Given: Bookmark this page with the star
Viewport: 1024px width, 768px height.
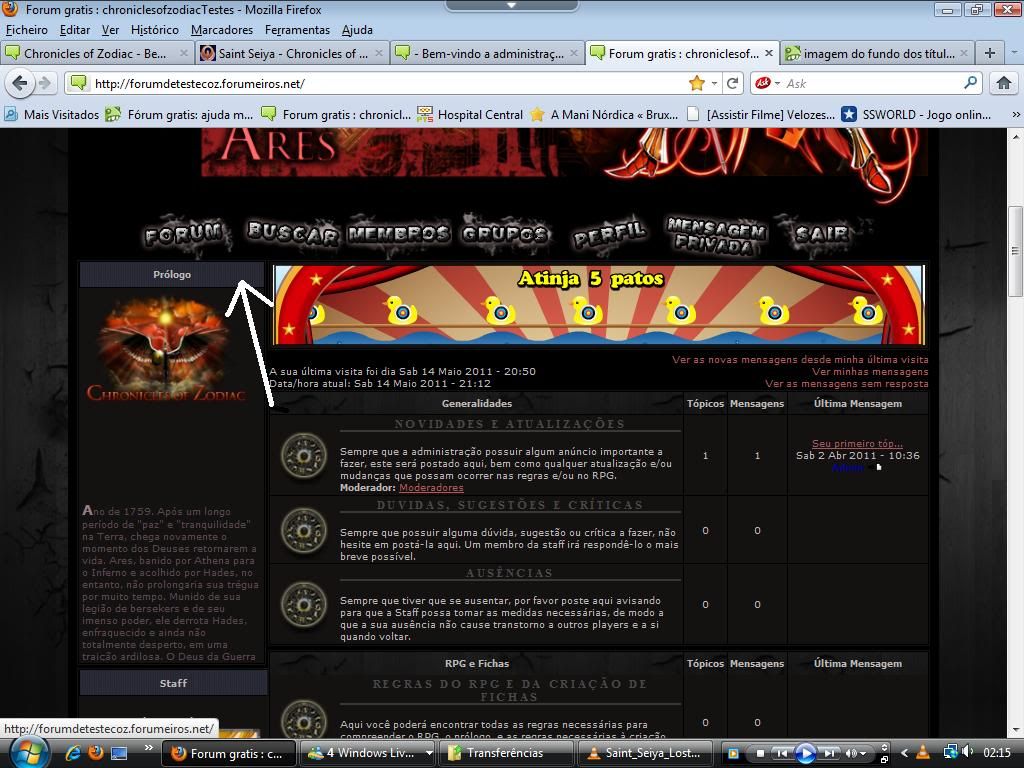Looking at the screenshot, I should coord(697,83).
